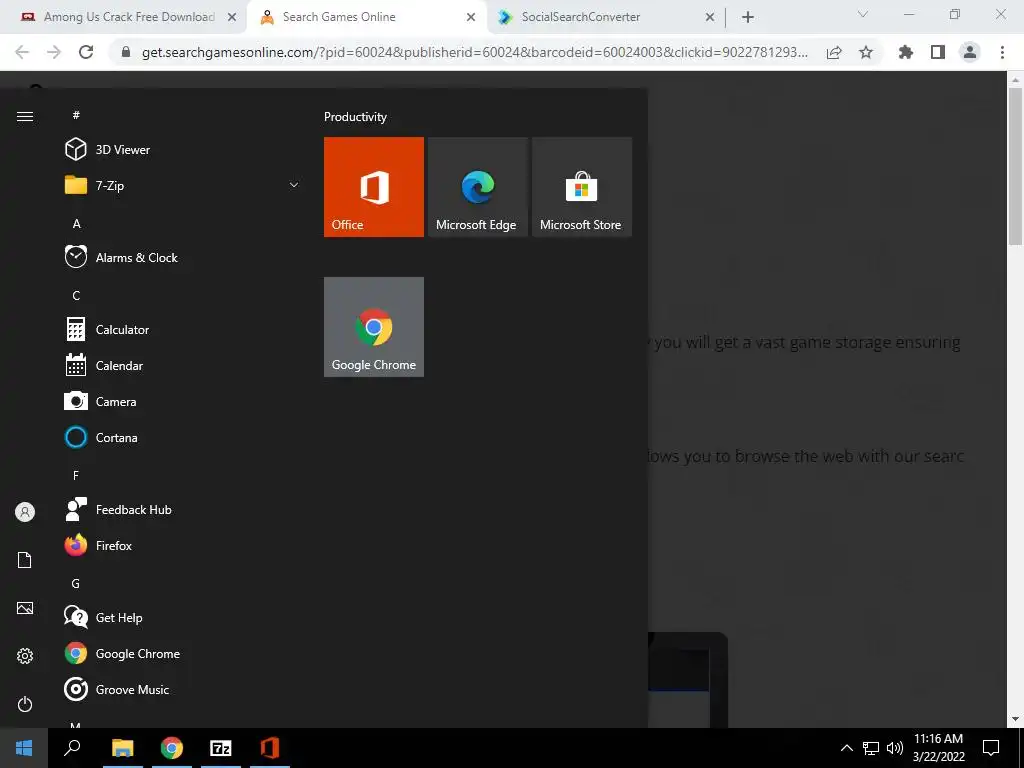Open Pictures from Start sidebar

coord(25,608)
